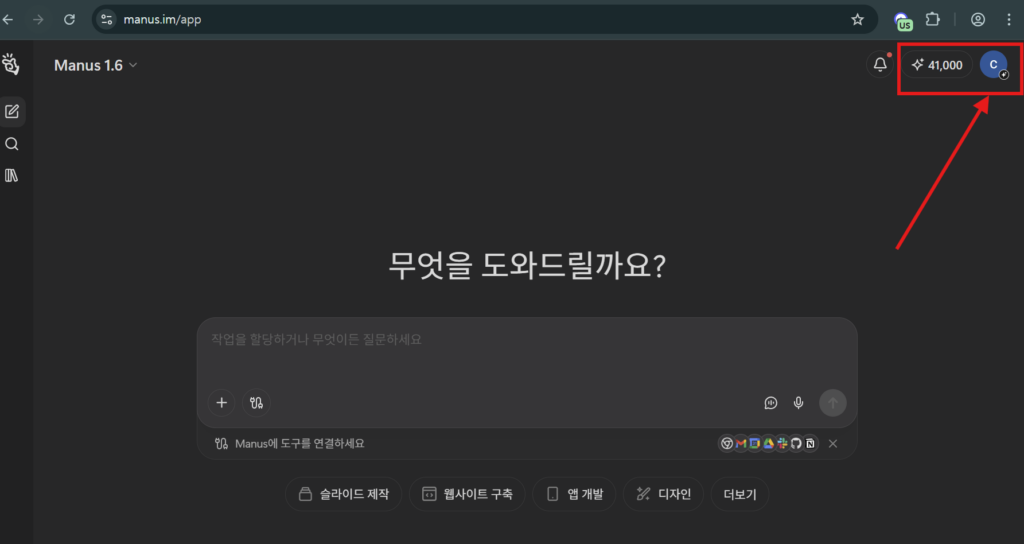Dismiss the Manus tool connection banner

(x=833, y=444)
